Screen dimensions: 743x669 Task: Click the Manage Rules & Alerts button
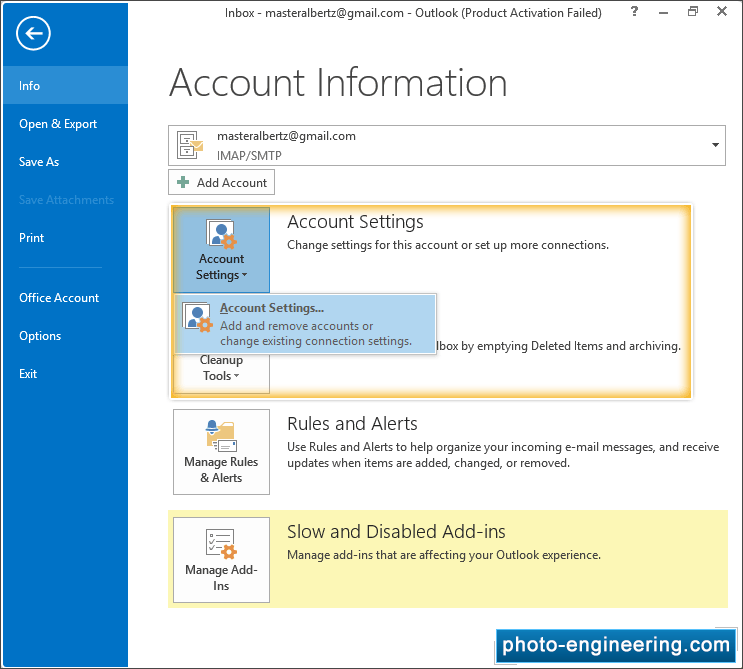pos(221,452)
